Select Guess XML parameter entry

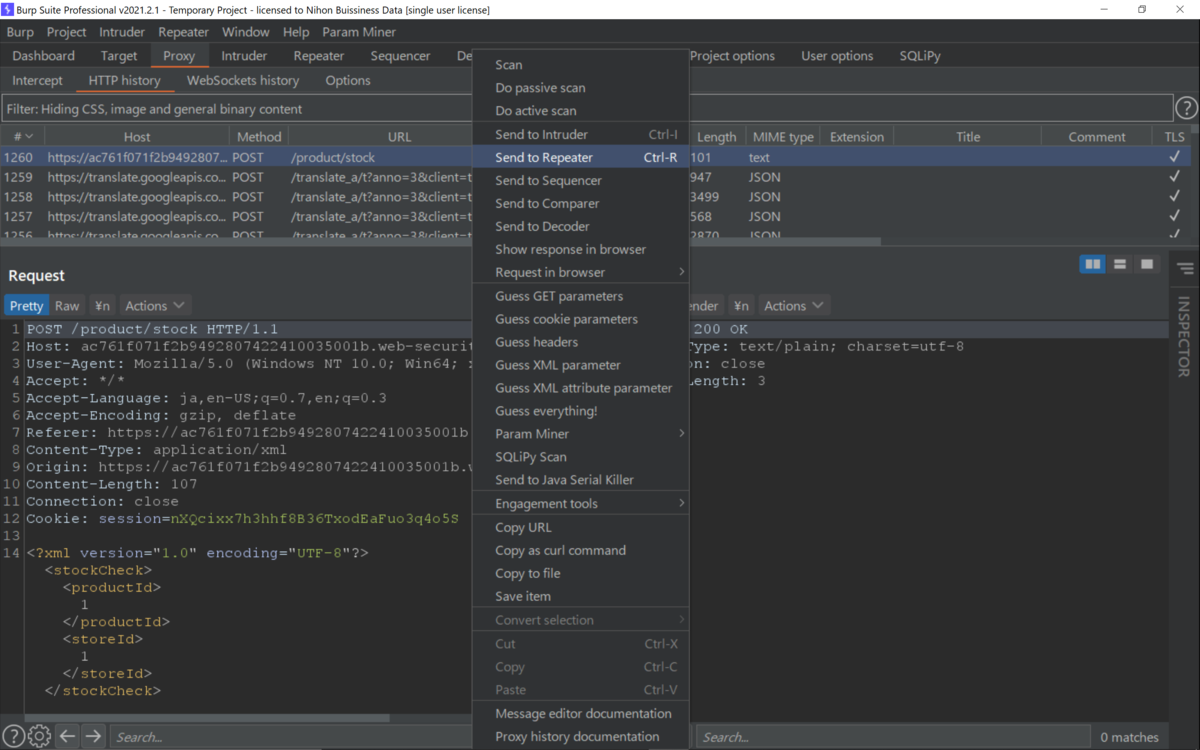(x=580, y=365)
